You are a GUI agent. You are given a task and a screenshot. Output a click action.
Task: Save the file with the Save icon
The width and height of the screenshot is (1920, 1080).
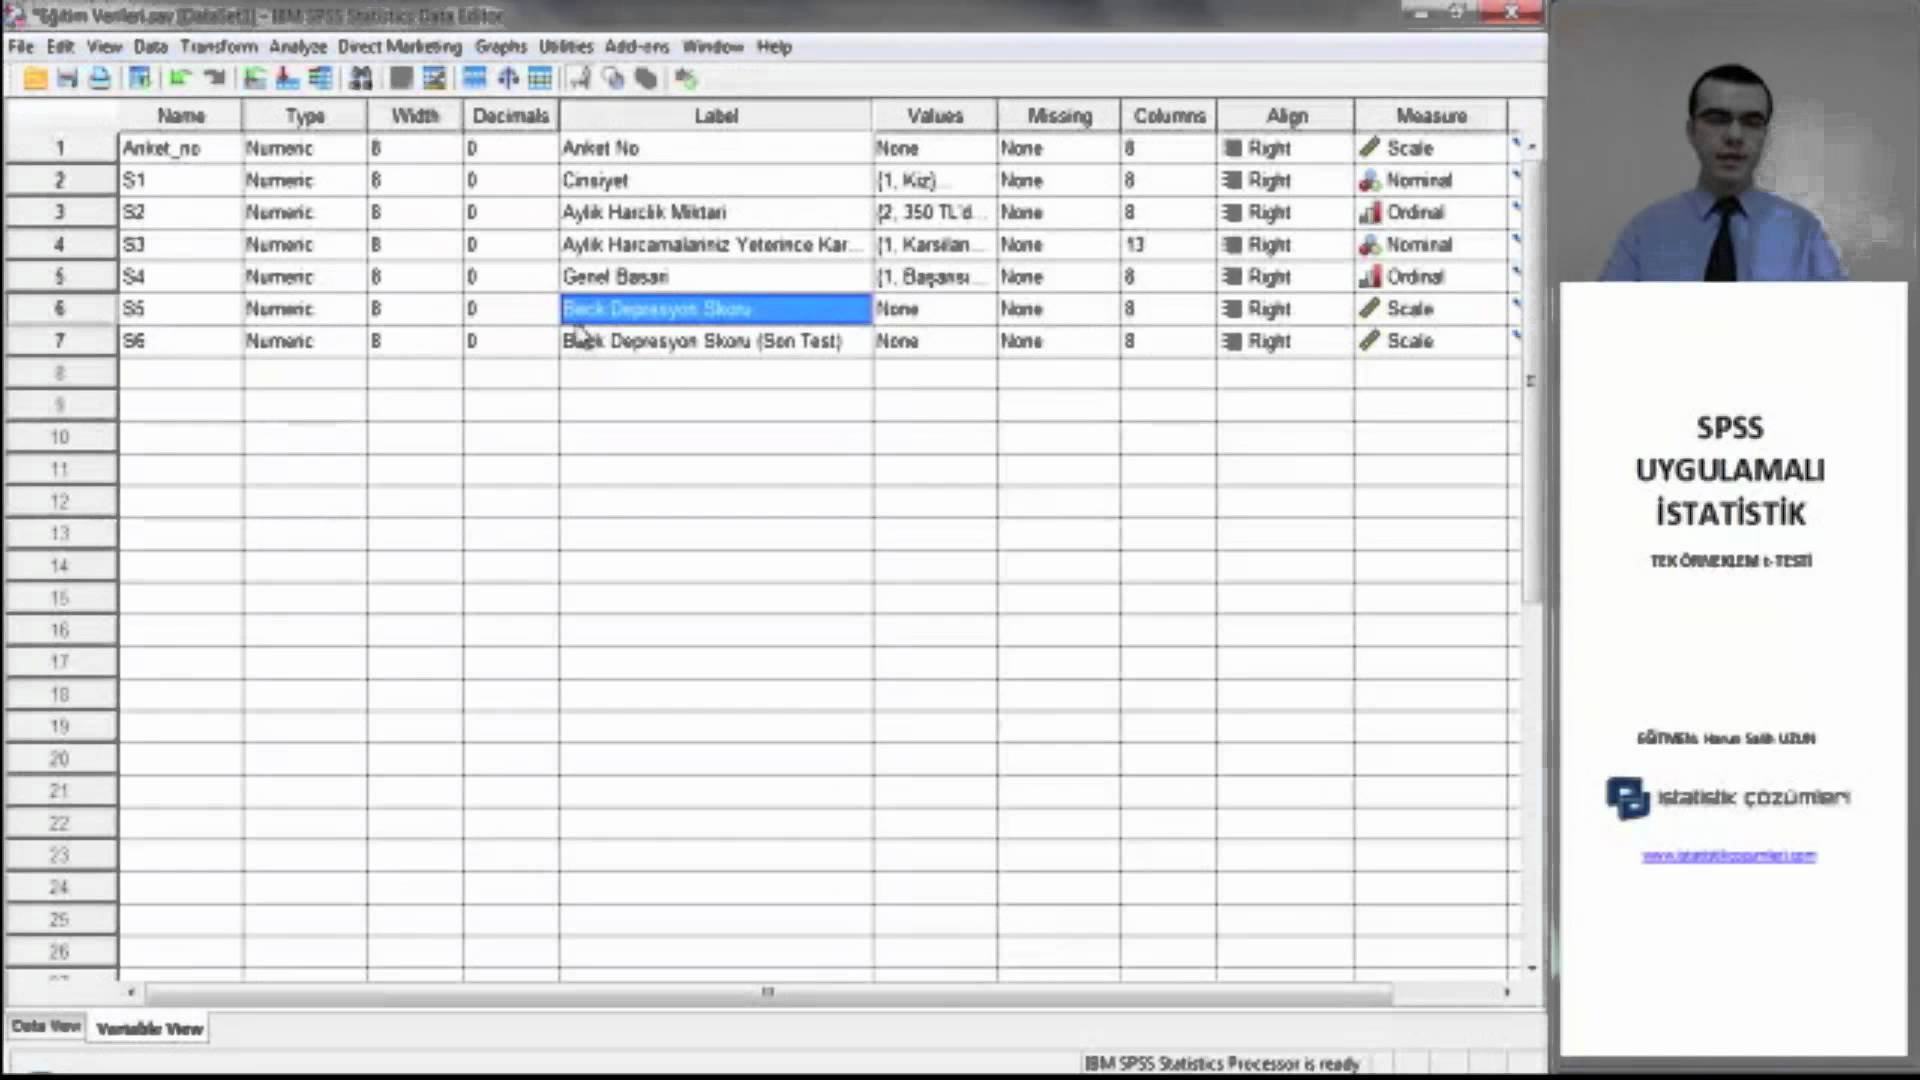67,78
